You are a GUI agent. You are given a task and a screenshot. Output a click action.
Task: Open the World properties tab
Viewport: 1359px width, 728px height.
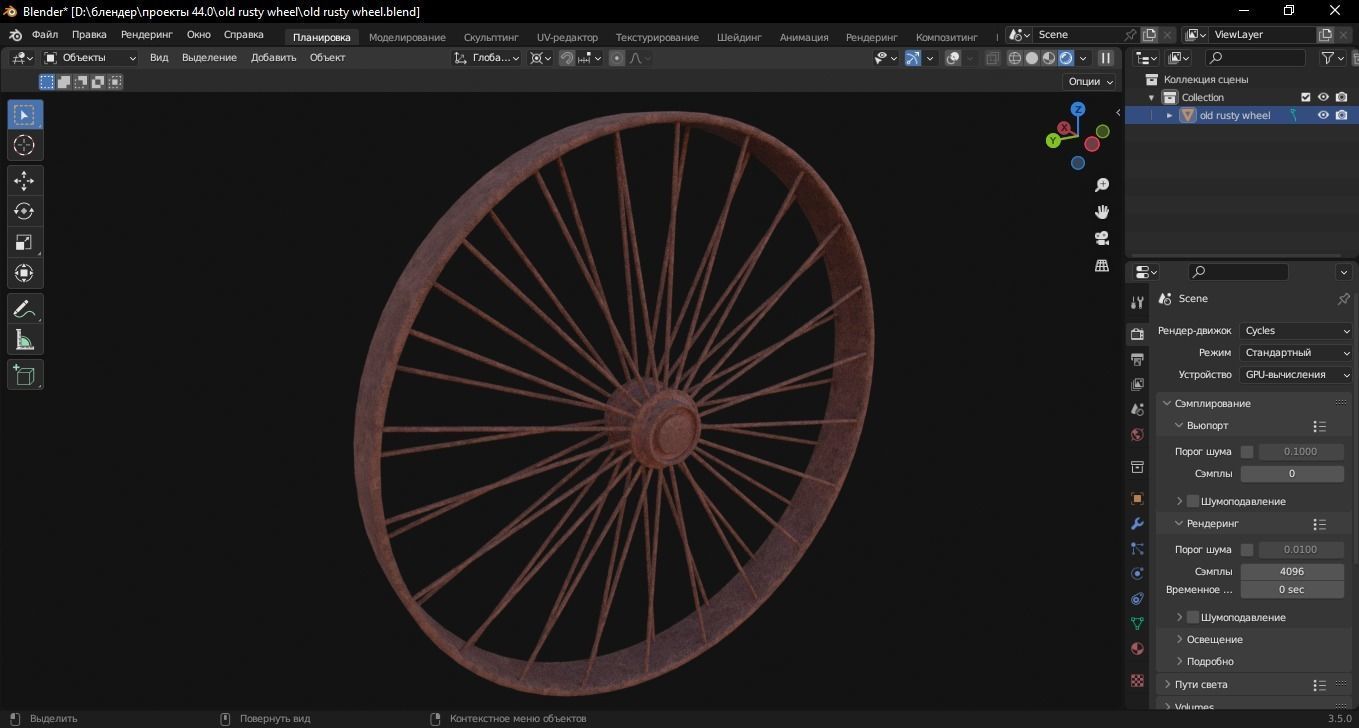click(x=1137, y=435)
